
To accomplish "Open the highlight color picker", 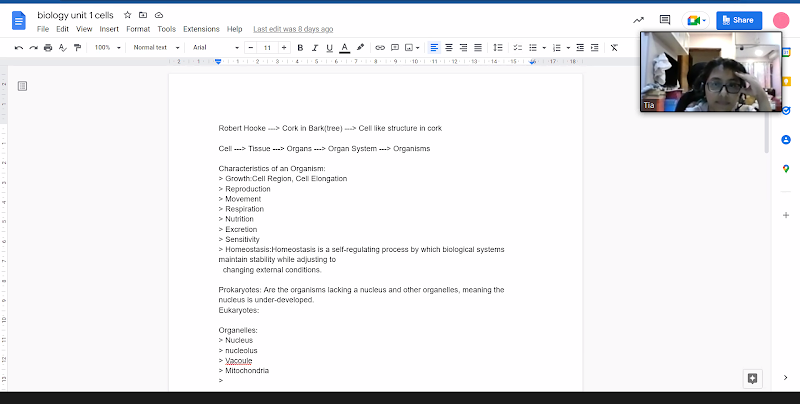I will 360,47.
